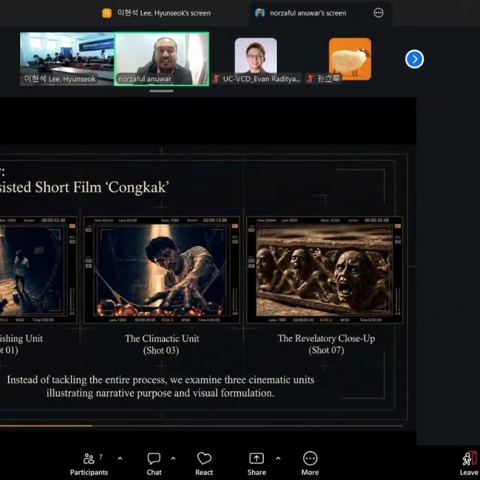Select the sheep avatar participant tile

[x=350, y=59]
